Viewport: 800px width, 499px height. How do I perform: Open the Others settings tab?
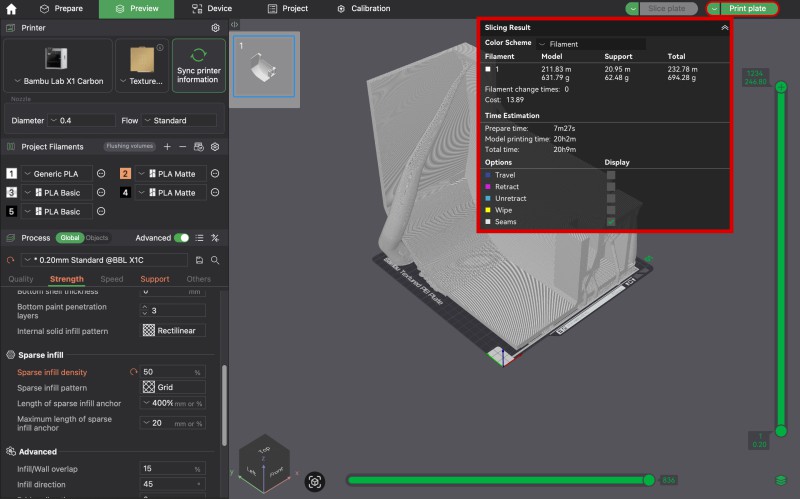(198, 279)
